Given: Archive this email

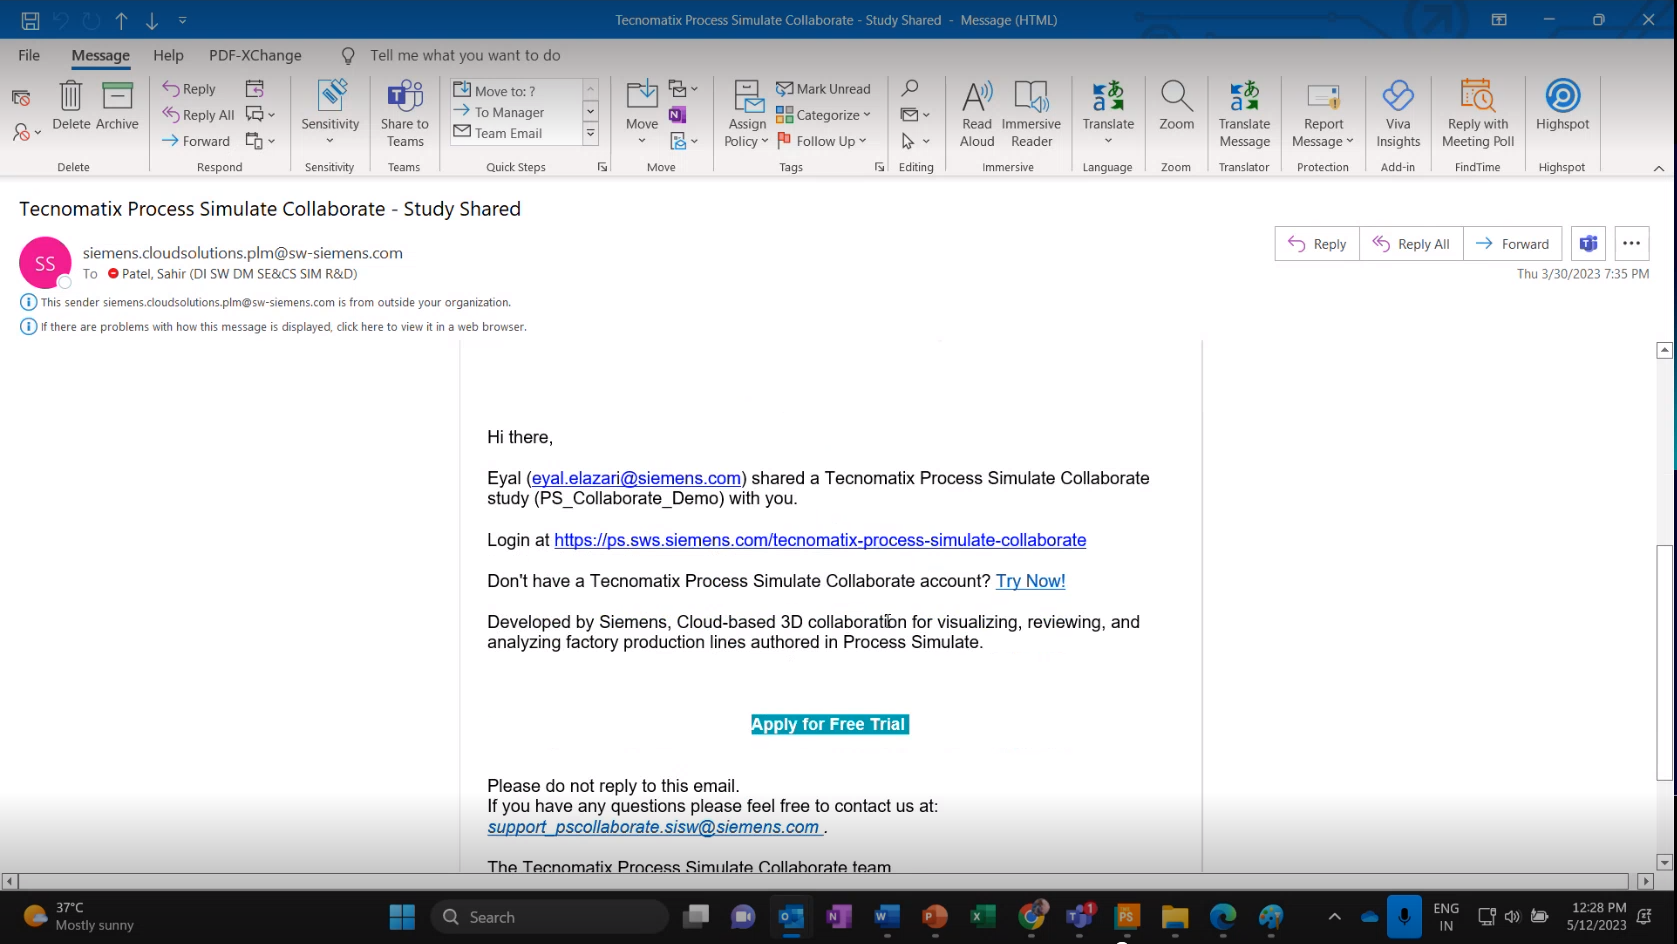Looking at the screenshot, I should [117, 107].
